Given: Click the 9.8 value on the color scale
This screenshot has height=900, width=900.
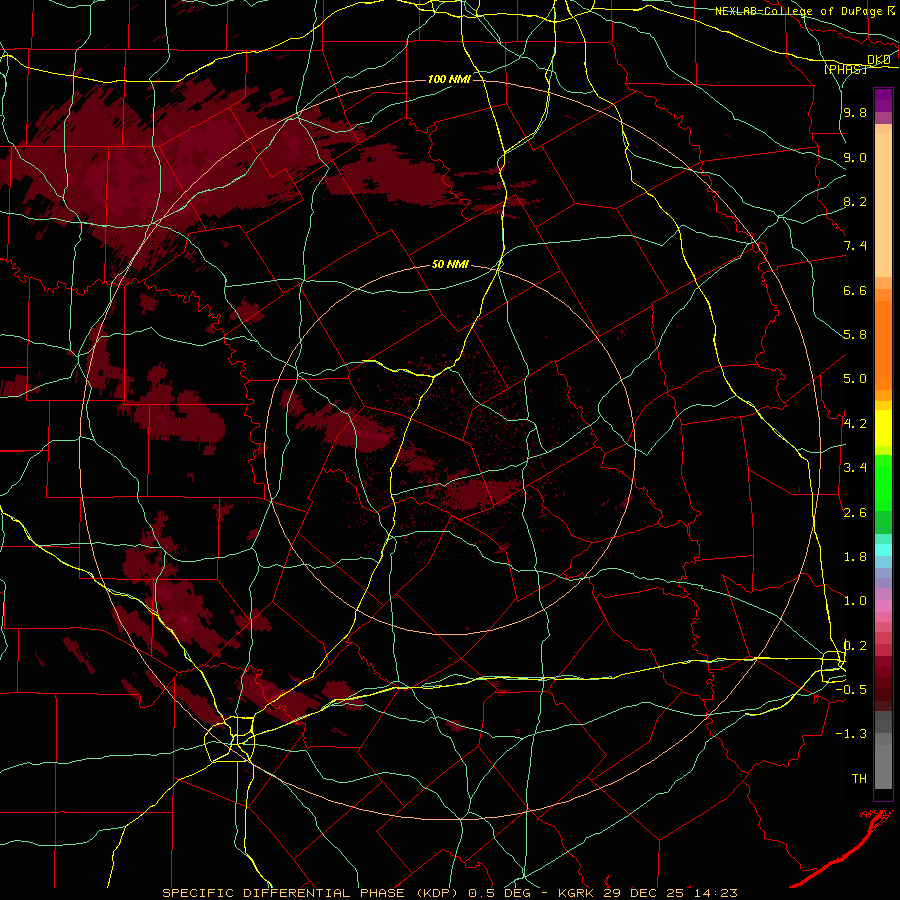Looking at the screenshot, I should coord(855,112).
